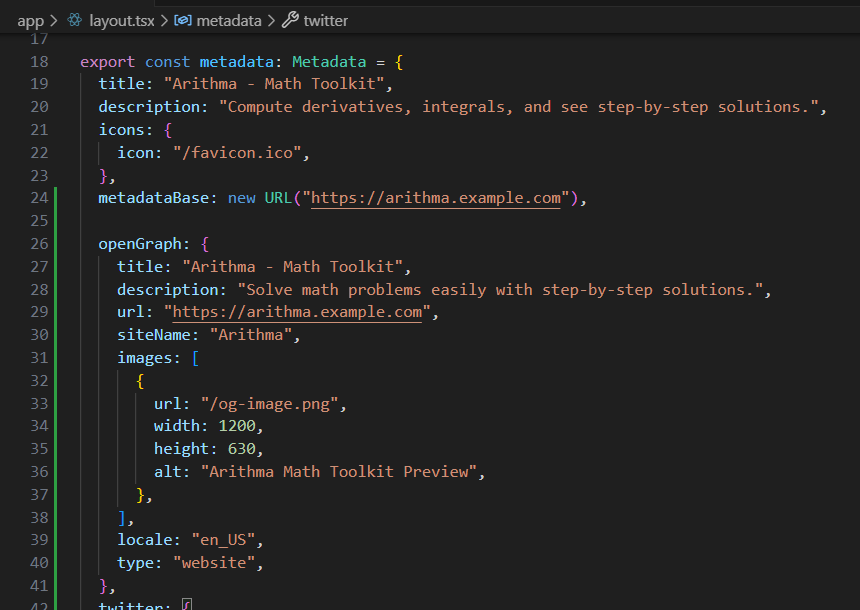Click the React file icon beside layout.tsx
860x610 pixels.
pos(75,20)
